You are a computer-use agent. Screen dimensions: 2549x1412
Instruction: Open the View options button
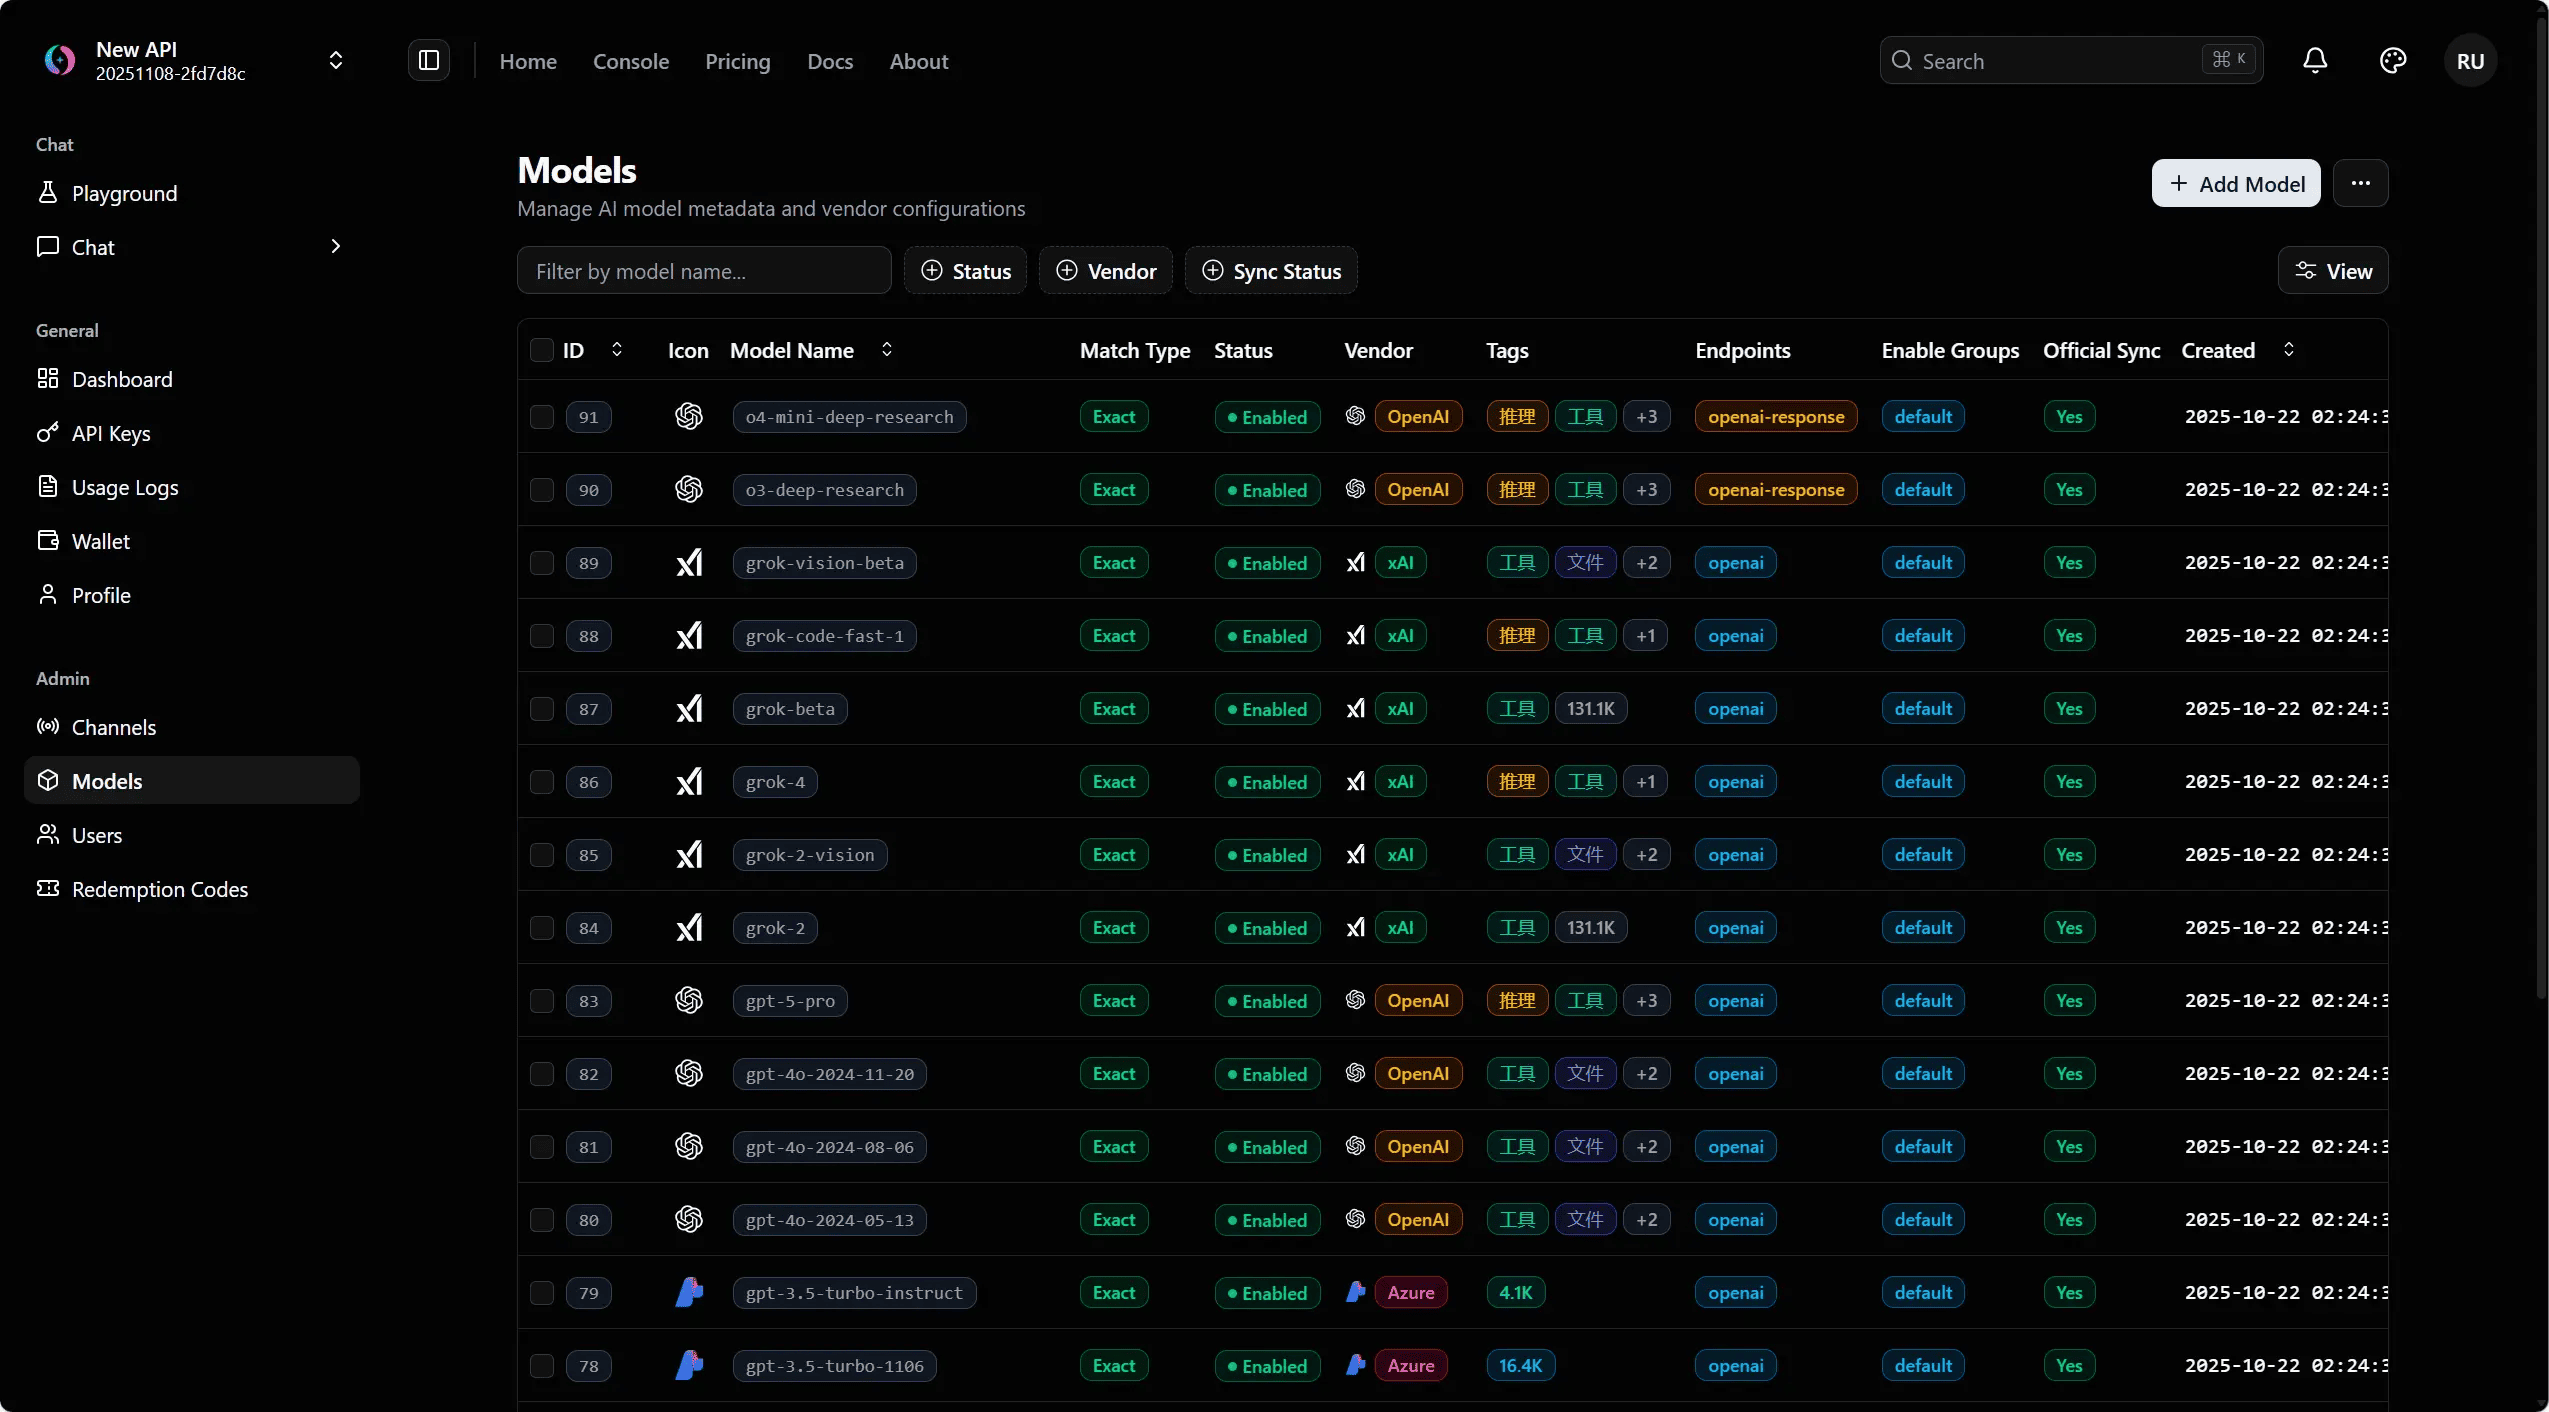[x=2333, y=270]
